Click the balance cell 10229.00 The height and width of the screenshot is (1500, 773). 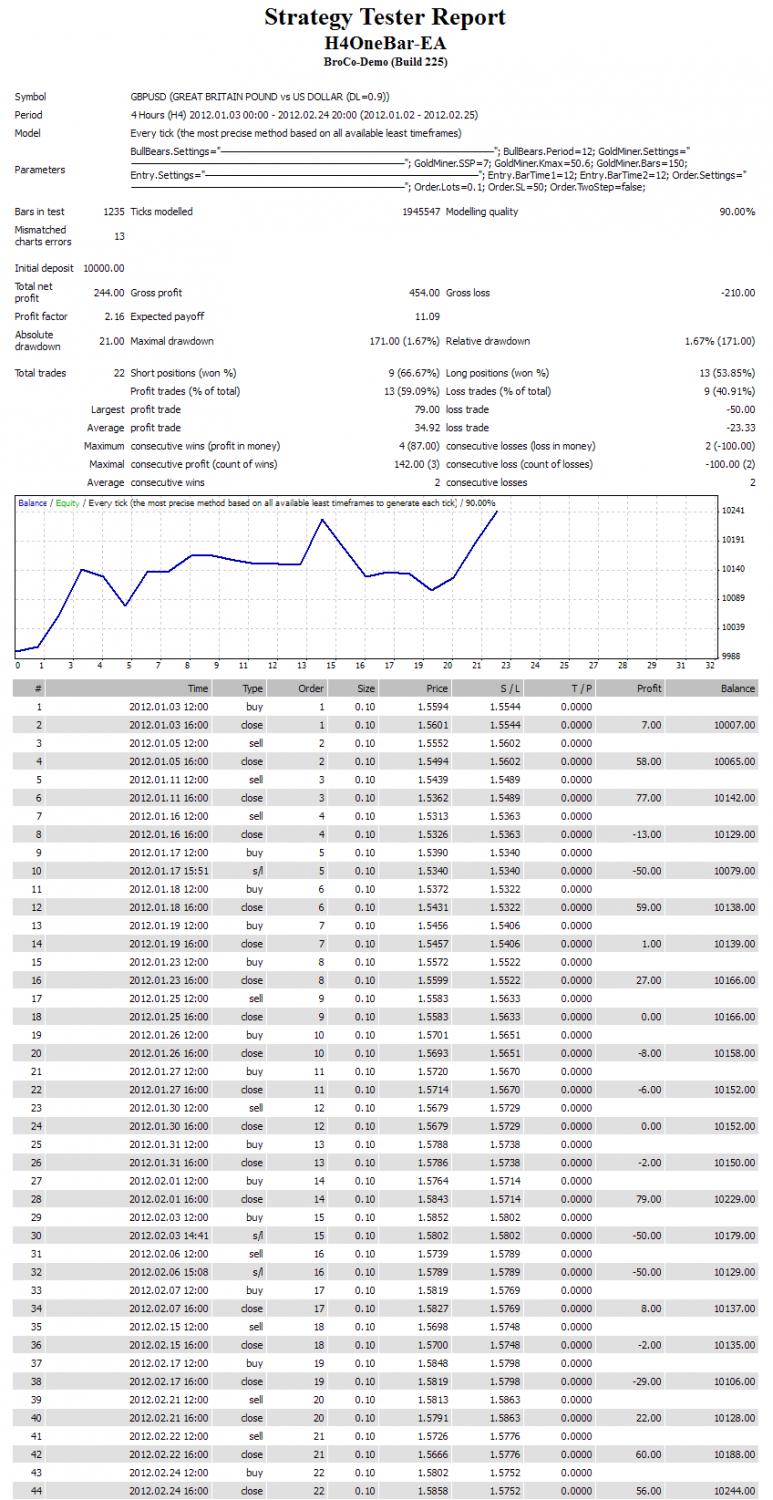[x=736, y=1199]
